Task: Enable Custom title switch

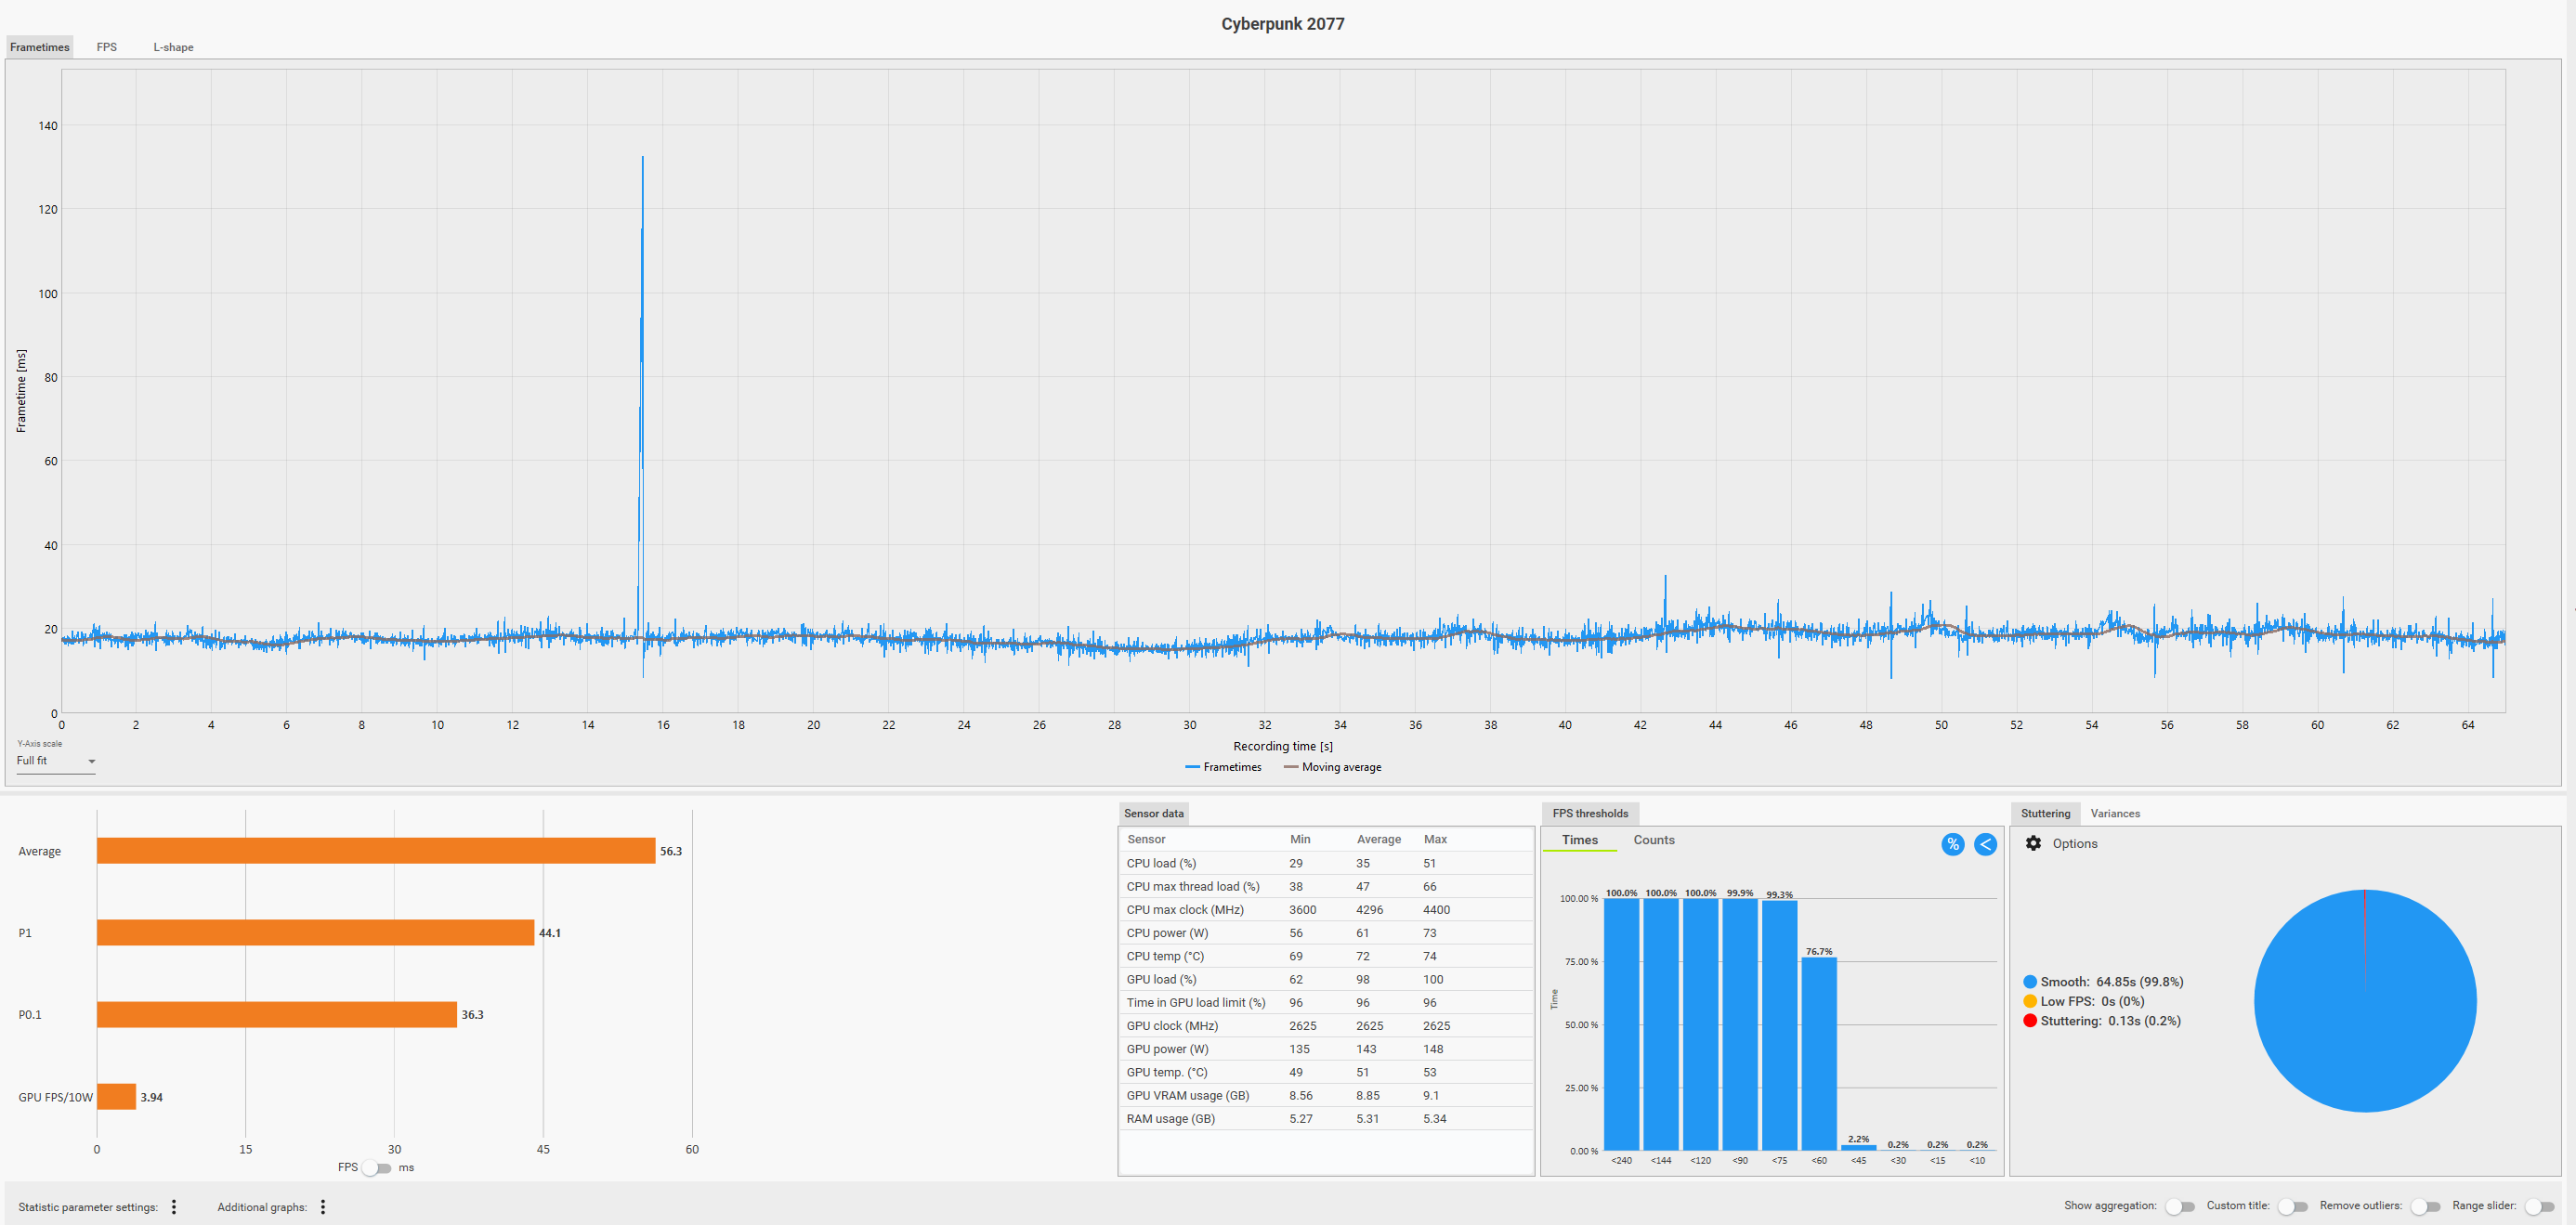Action: tap(2292, 1207)
